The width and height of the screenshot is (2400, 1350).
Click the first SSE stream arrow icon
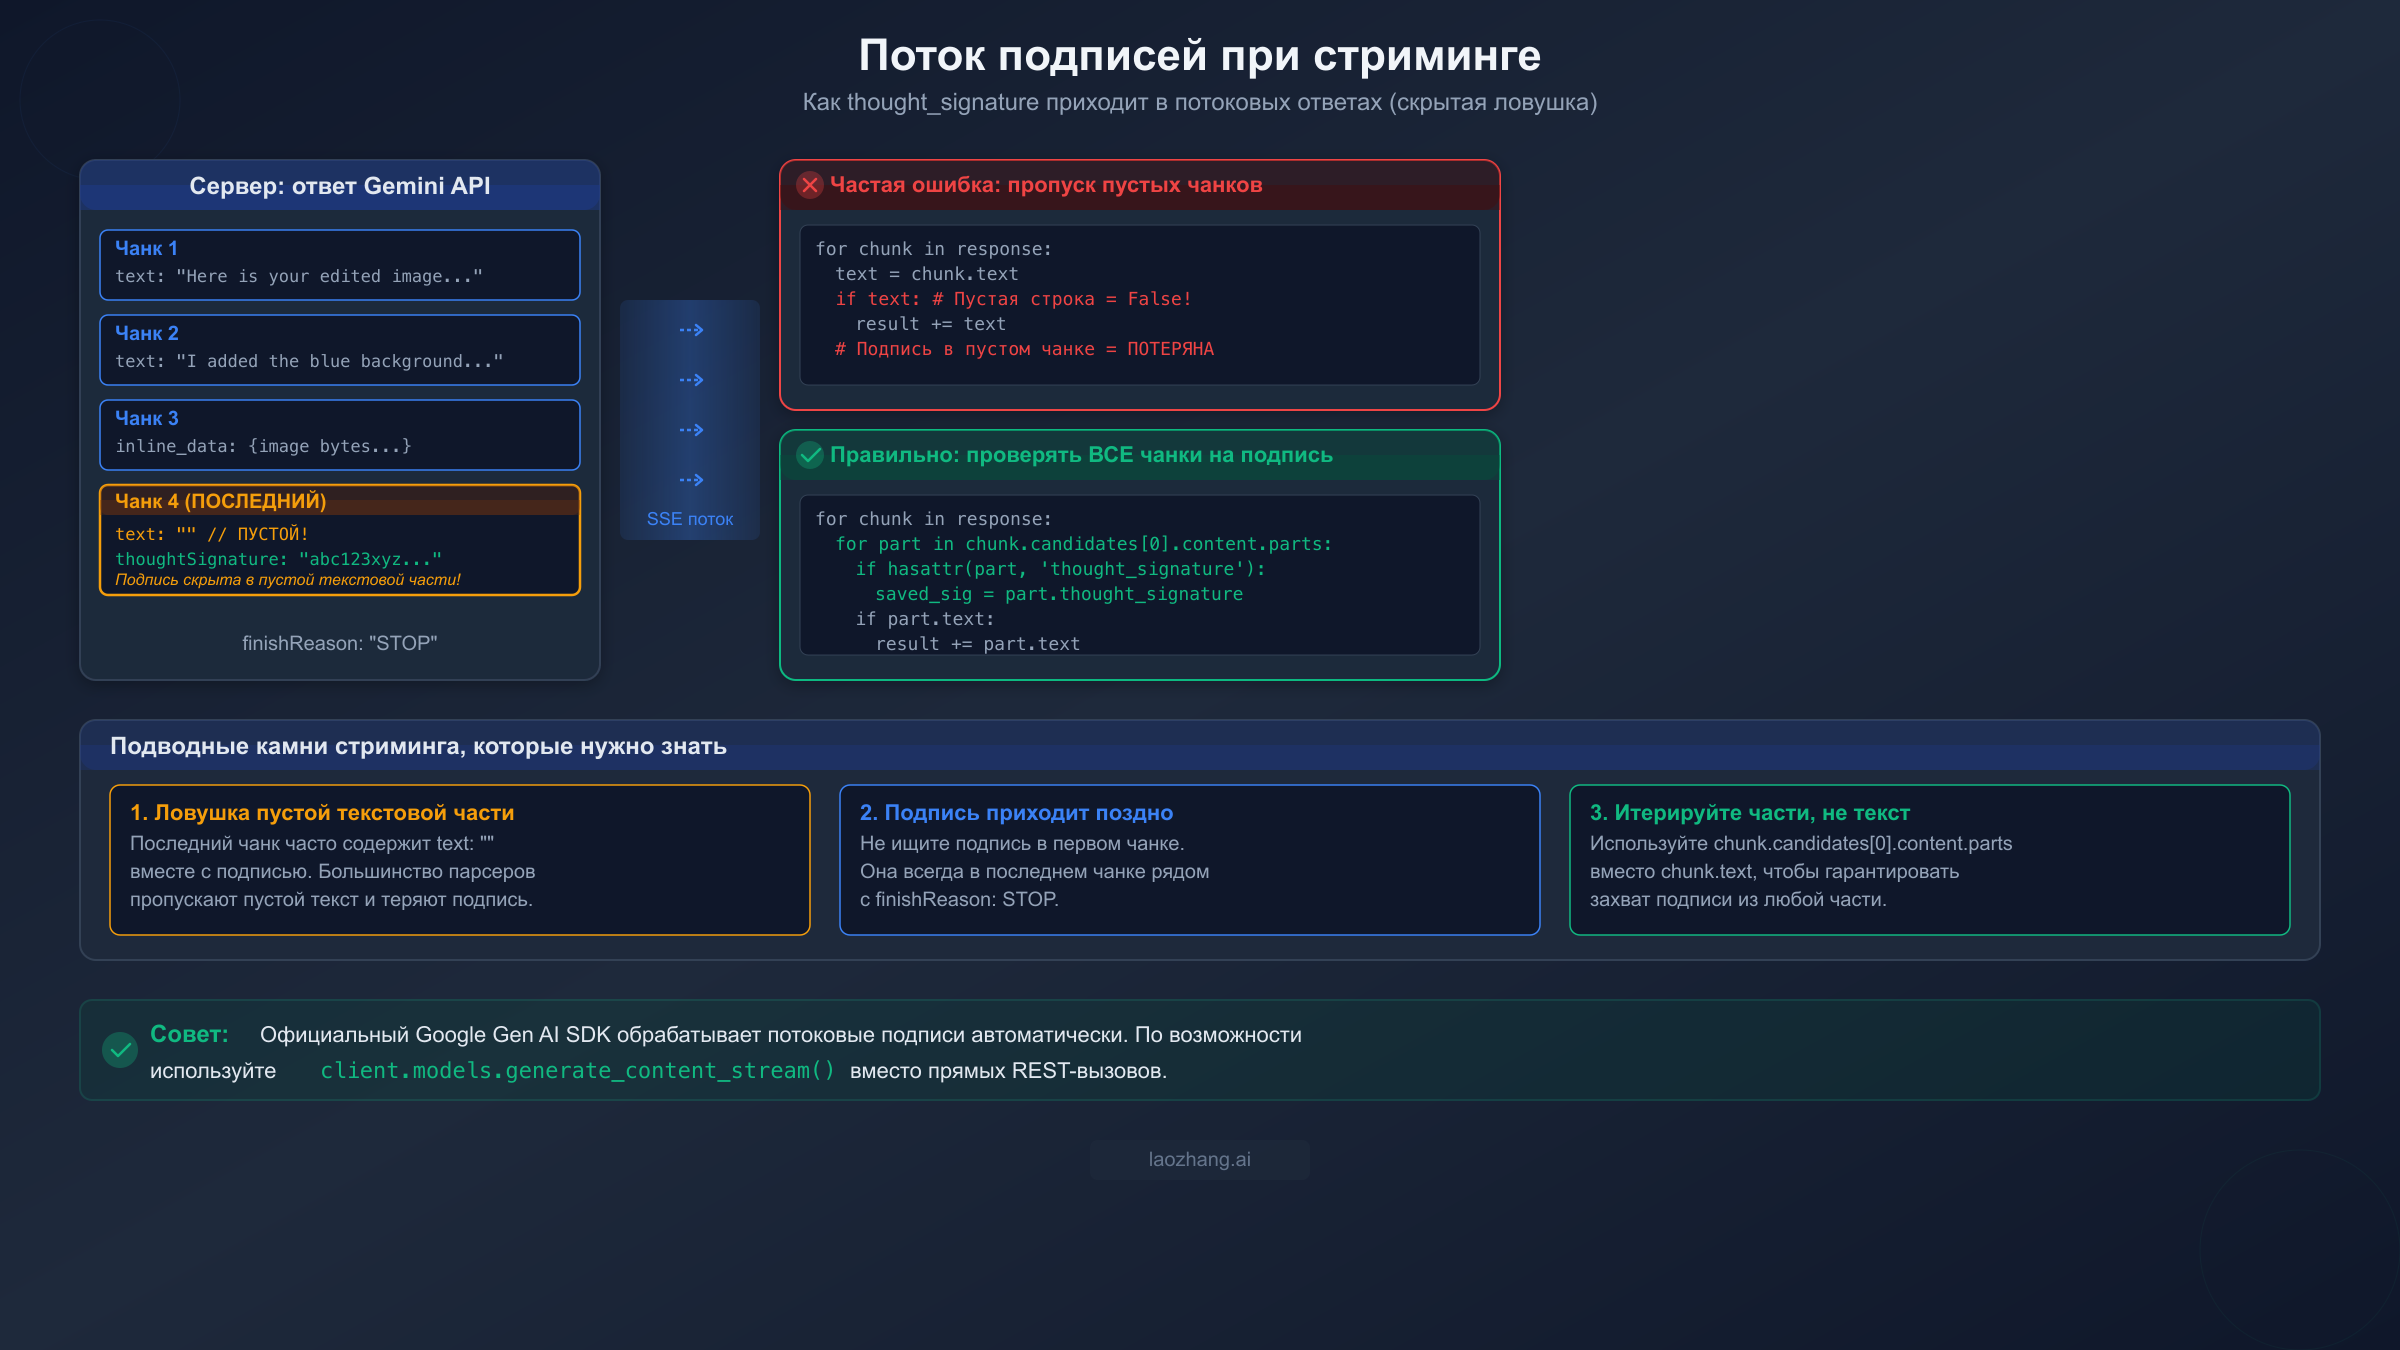690,329
